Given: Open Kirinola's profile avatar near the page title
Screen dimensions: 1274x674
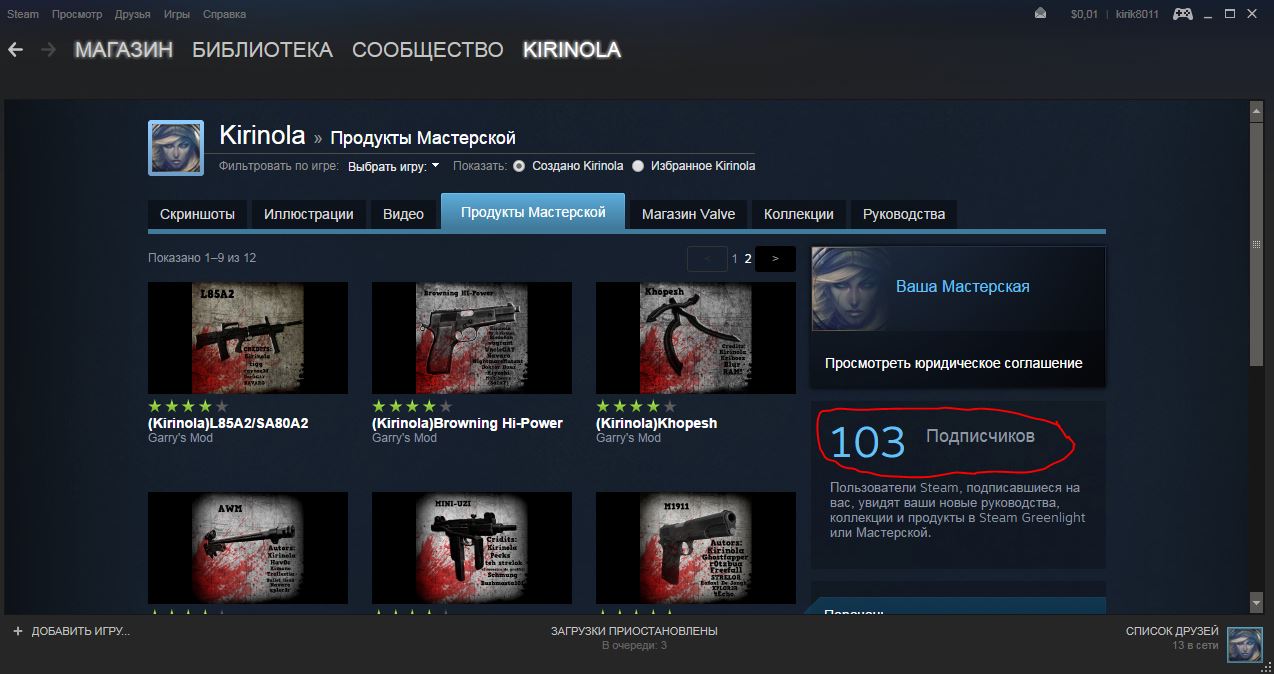Looking at the screenshot, I should pyautogui.click(x=176, y=148).
